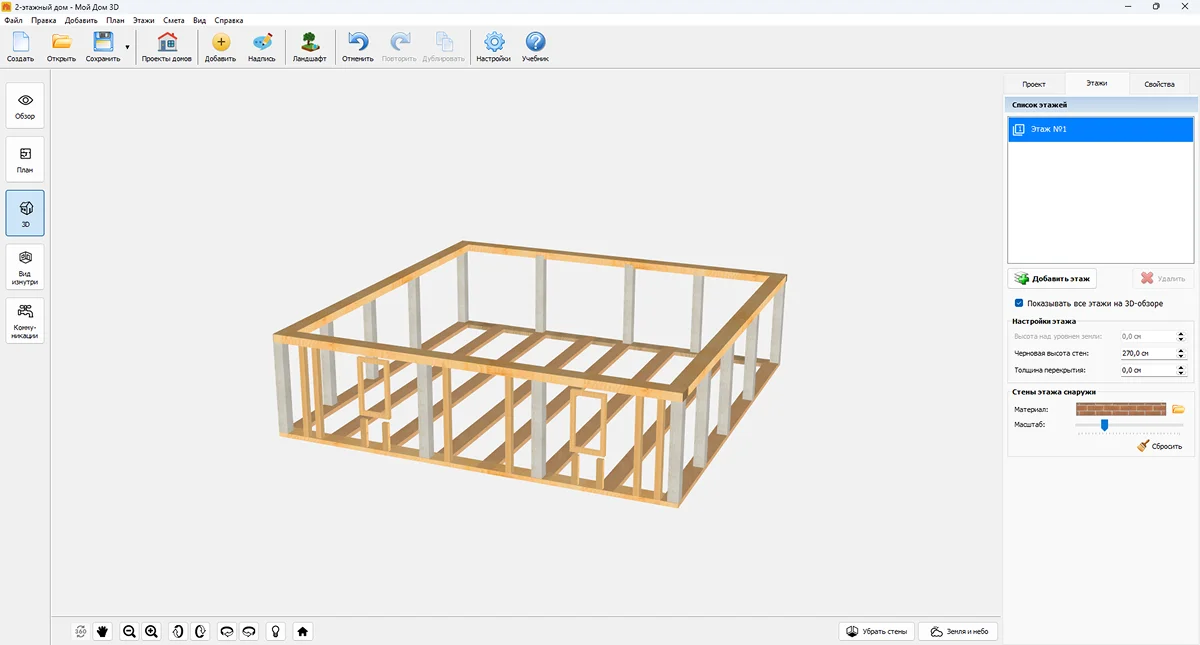
Task: Activate the hand pan tool
Action: [102, 631]
